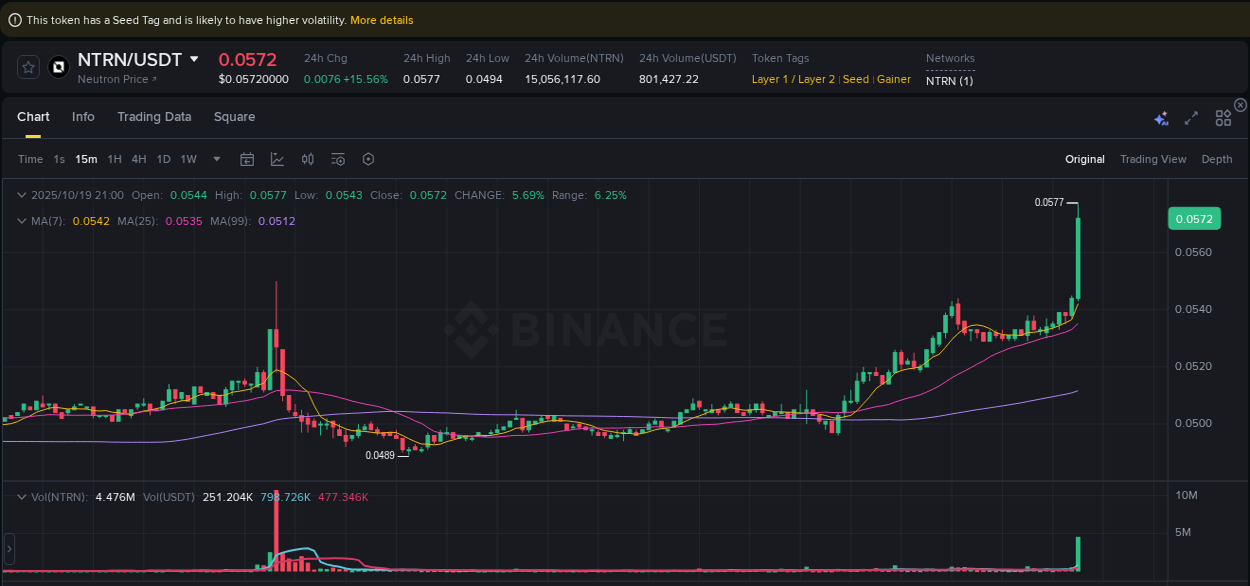Open the date range calendar picker
This screenshot has width=1250, height=586.
pos(247,159)
